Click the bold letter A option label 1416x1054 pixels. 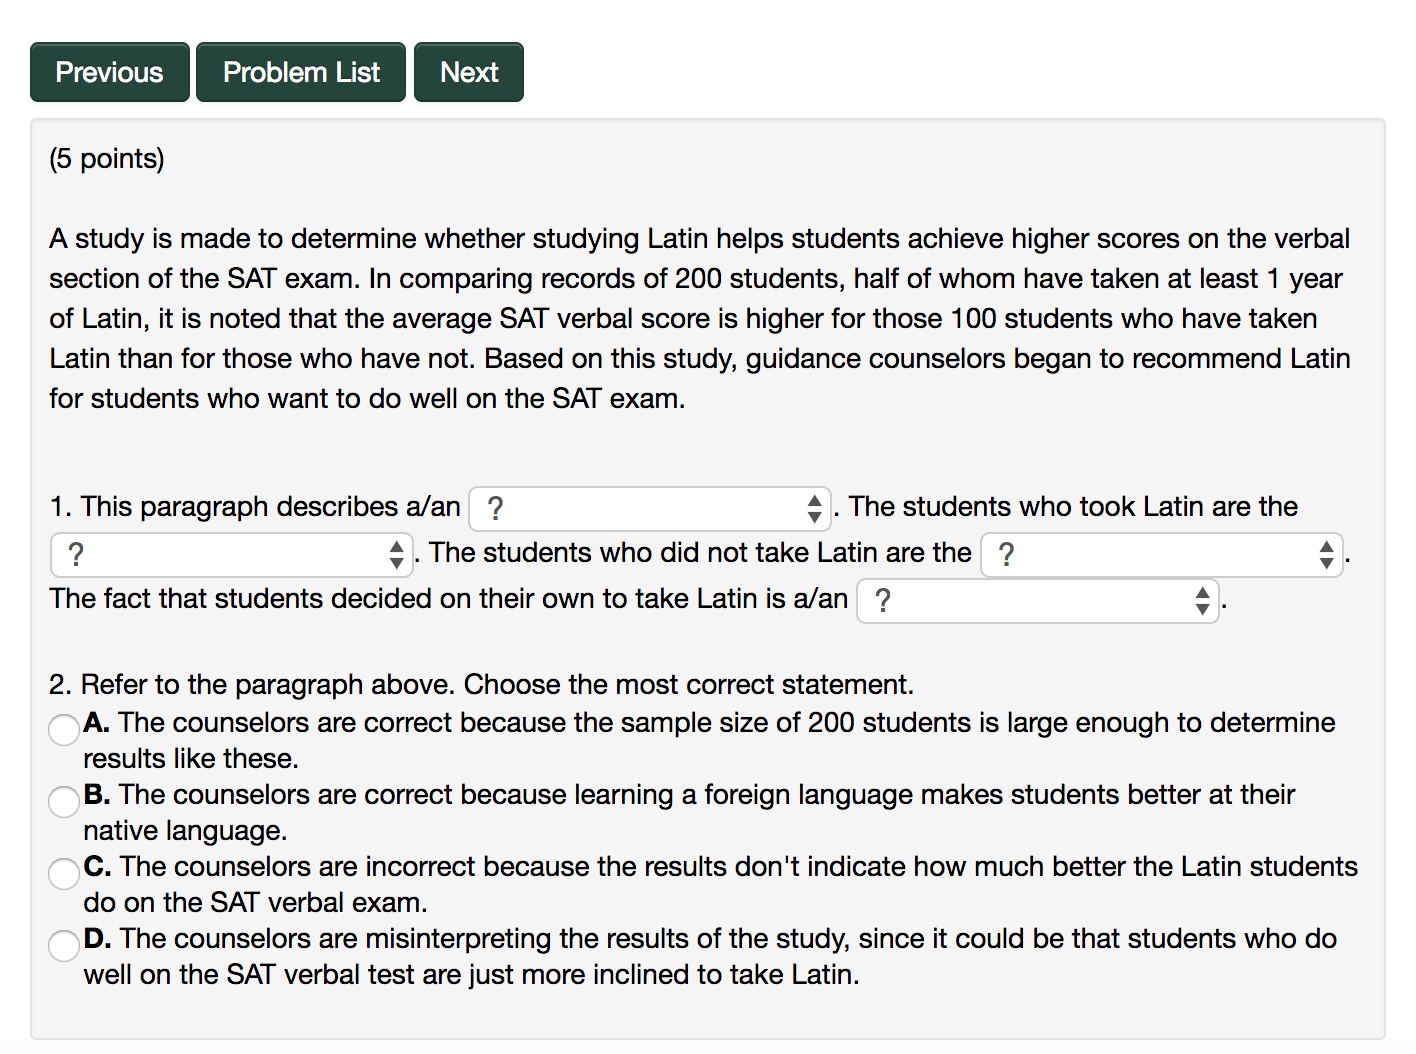(x=96, y=723)
